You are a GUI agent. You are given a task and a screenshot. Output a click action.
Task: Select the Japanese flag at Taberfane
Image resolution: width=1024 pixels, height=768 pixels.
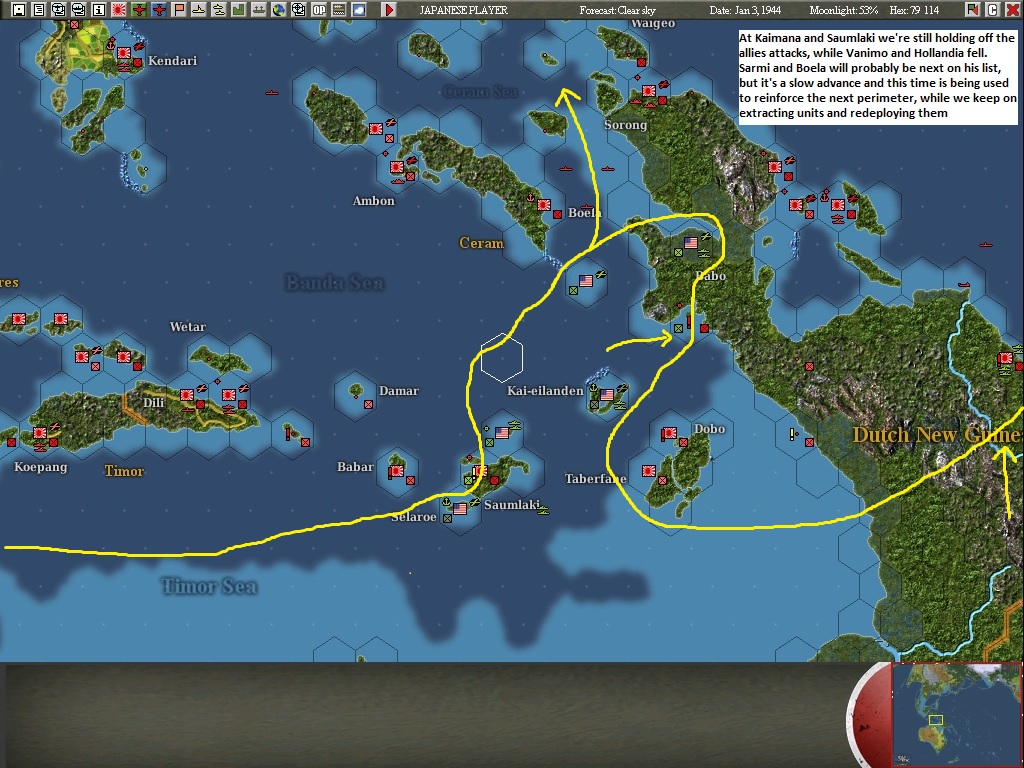tap(648, 470)
